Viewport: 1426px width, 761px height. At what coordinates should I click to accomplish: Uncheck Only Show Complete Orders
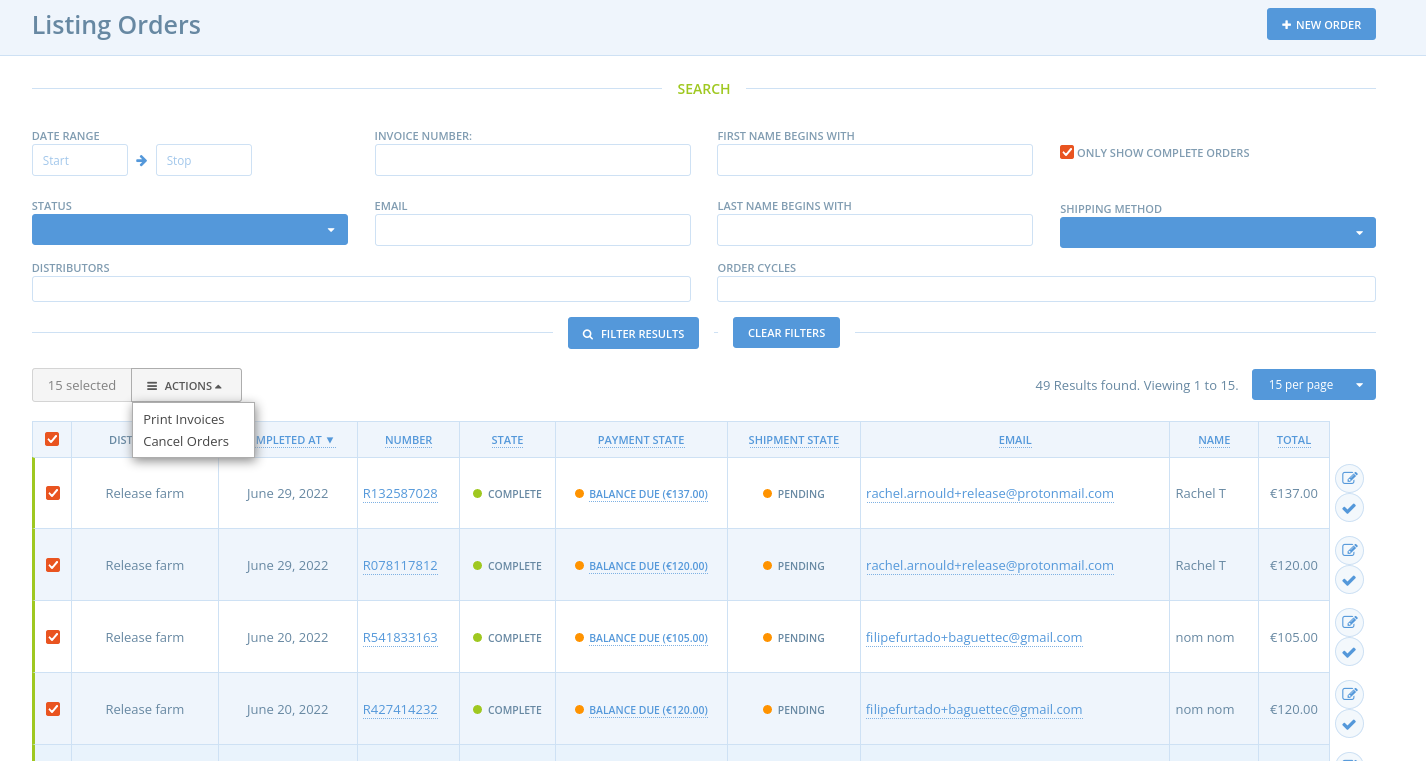click(1067, 152)
